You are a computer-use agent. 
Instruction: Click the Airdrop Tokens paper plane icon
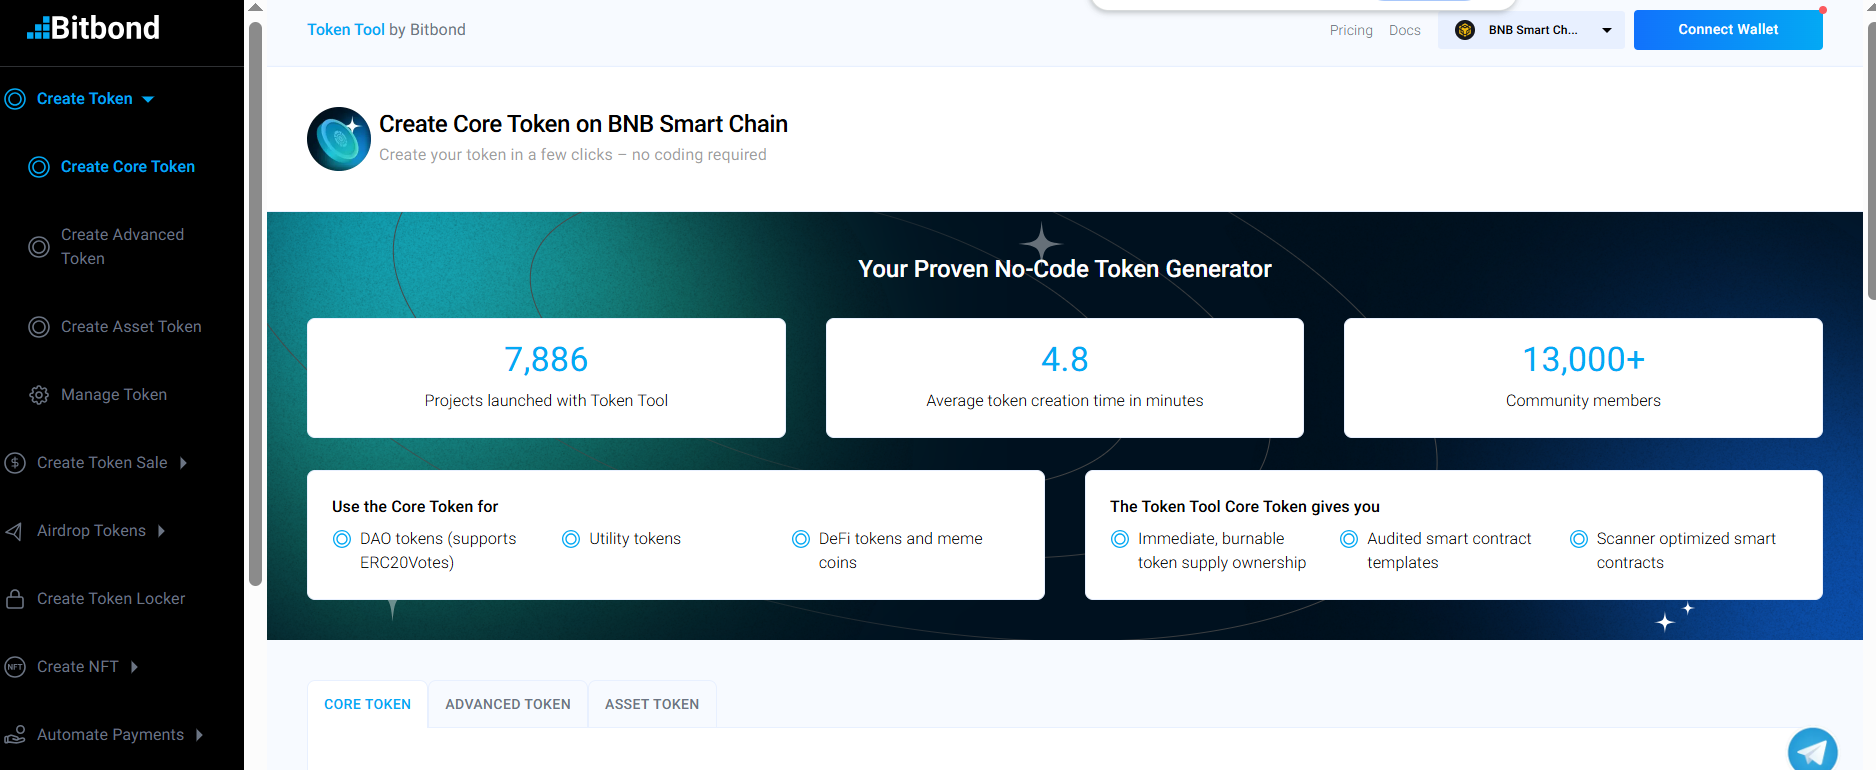coord(15,531)
